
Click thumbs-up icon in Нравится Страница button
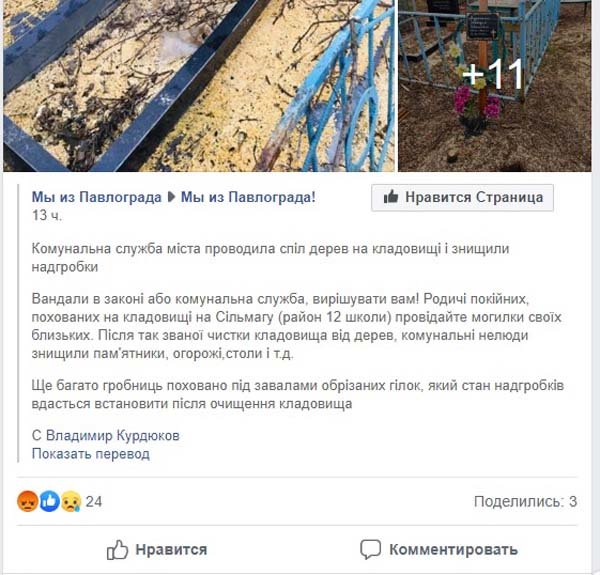(x=391, y=197)
